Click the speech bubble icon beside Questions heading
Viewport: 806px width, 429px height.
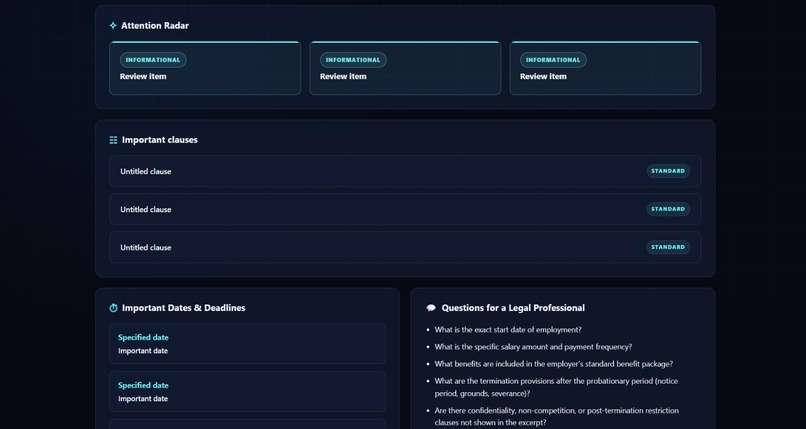(431, 308)
